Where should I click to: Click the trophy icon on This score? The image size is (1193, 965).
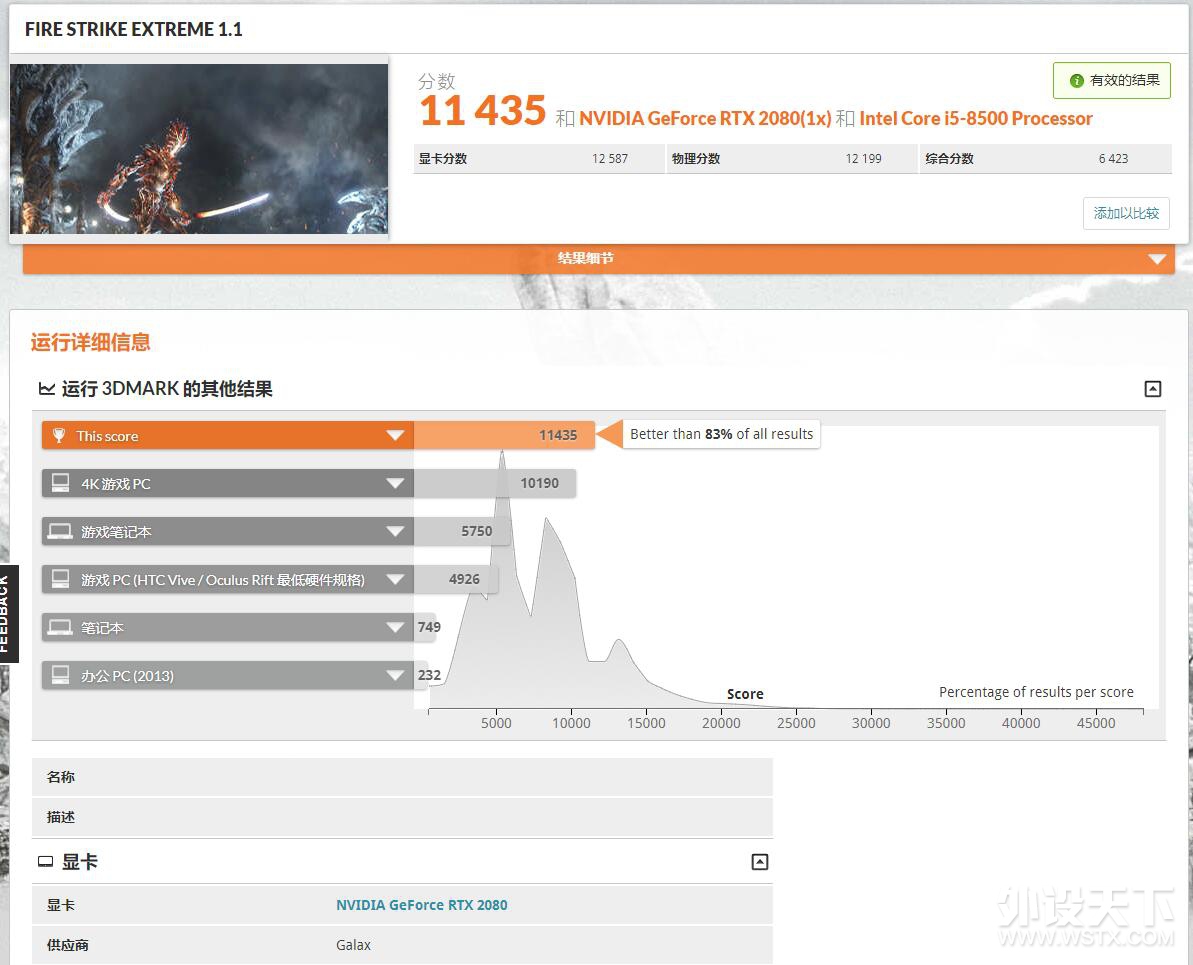point(59,435)
